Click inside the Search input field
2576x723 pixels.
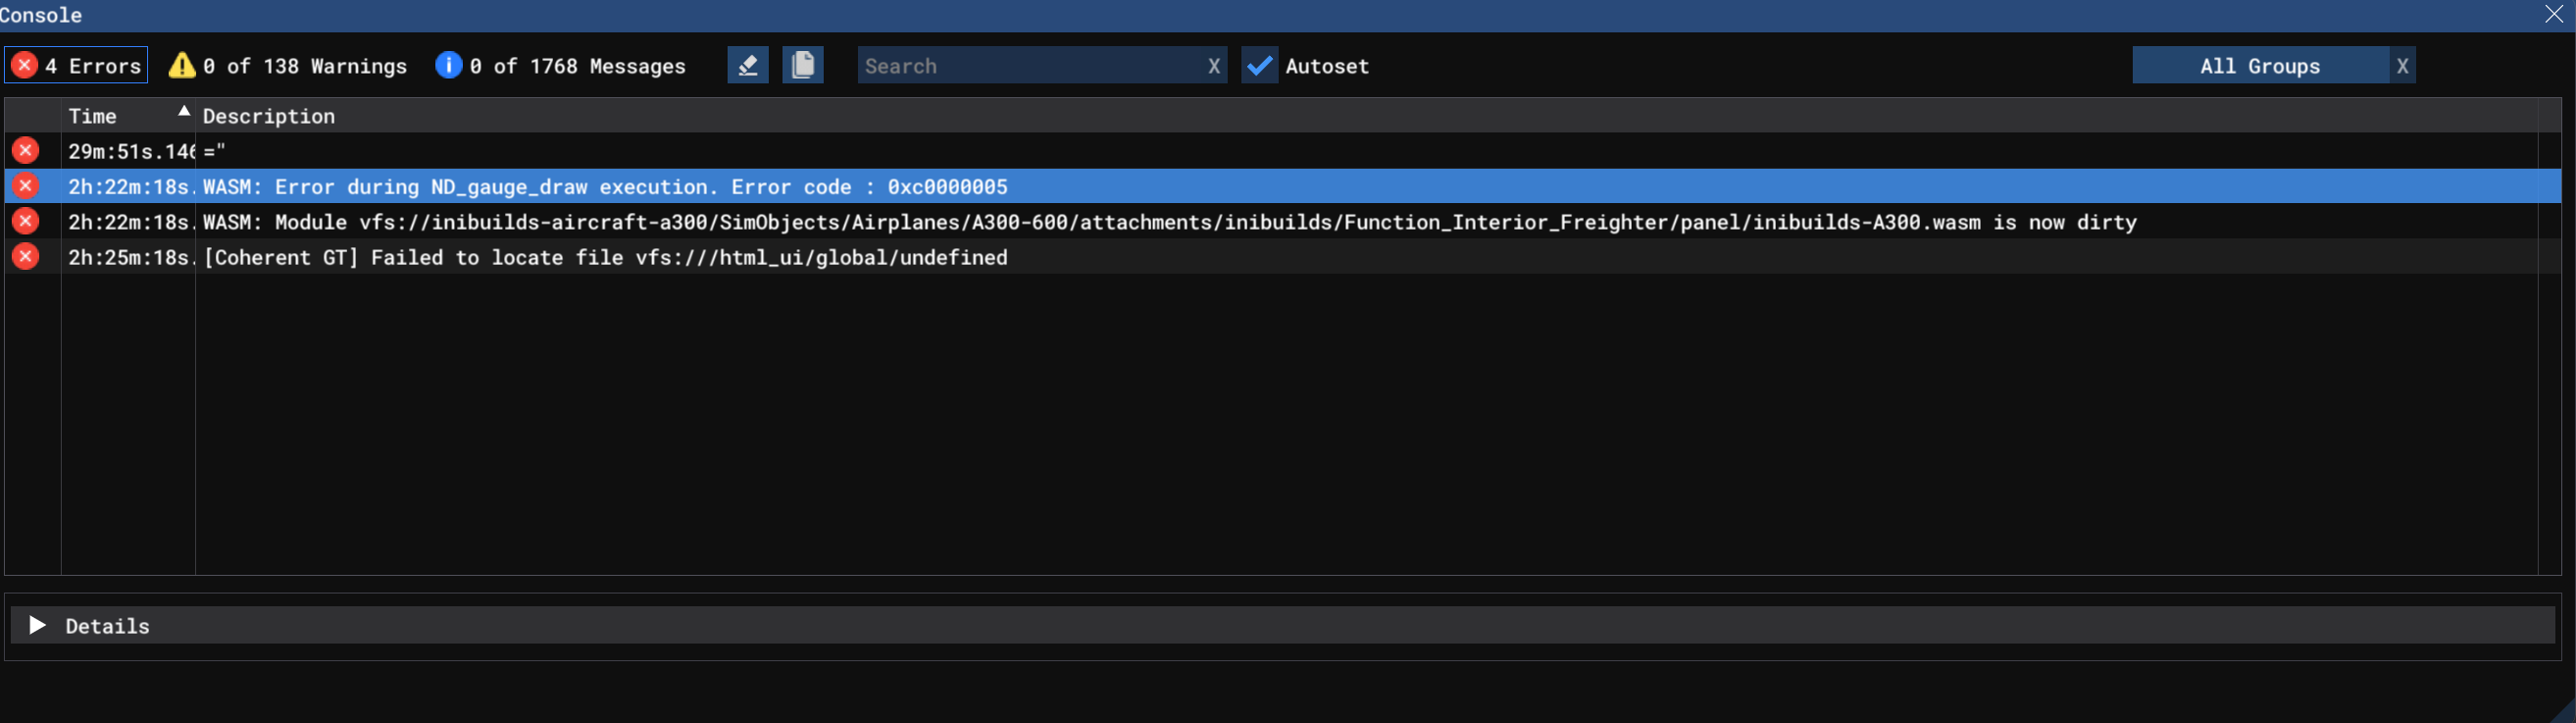coord(1028,66)
